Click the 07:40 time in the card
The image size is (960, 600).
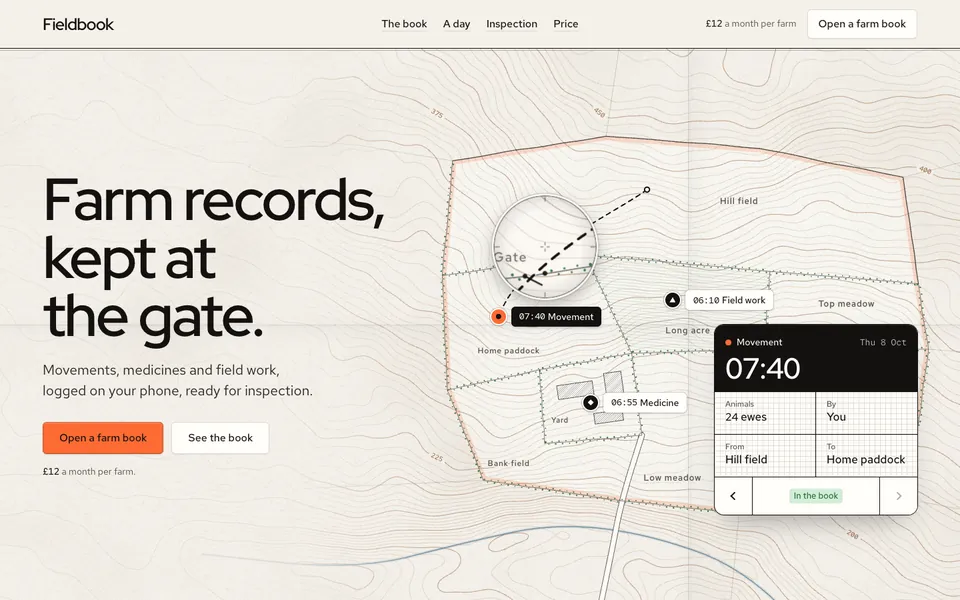coord(762,369)
